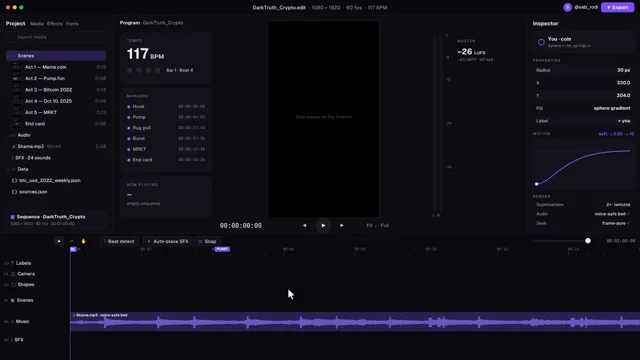
Task: Open the Fit · Full zoom selector
Action: click(378, 225)
